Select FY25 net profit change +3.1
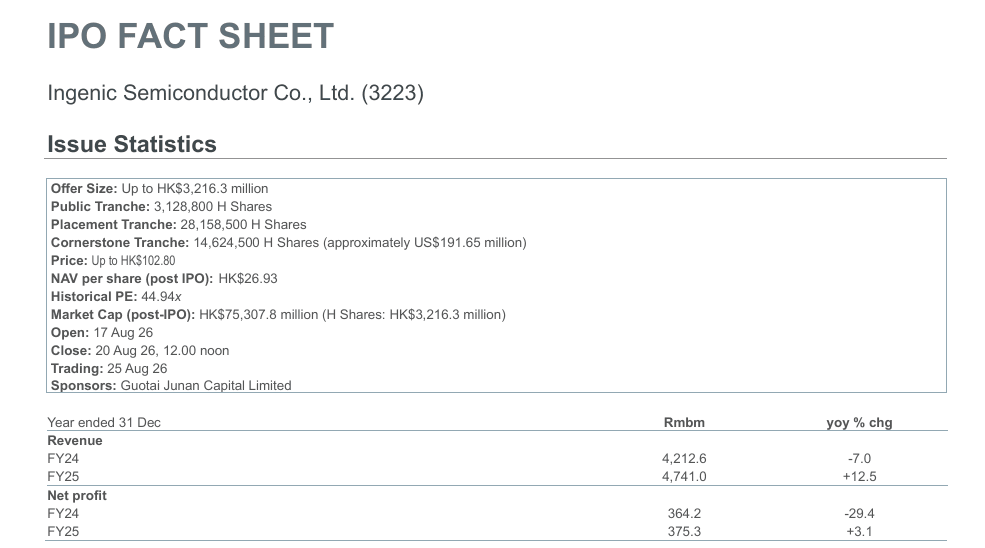The height and width of the screenshot is (548, 985). [x=859, y=532]
